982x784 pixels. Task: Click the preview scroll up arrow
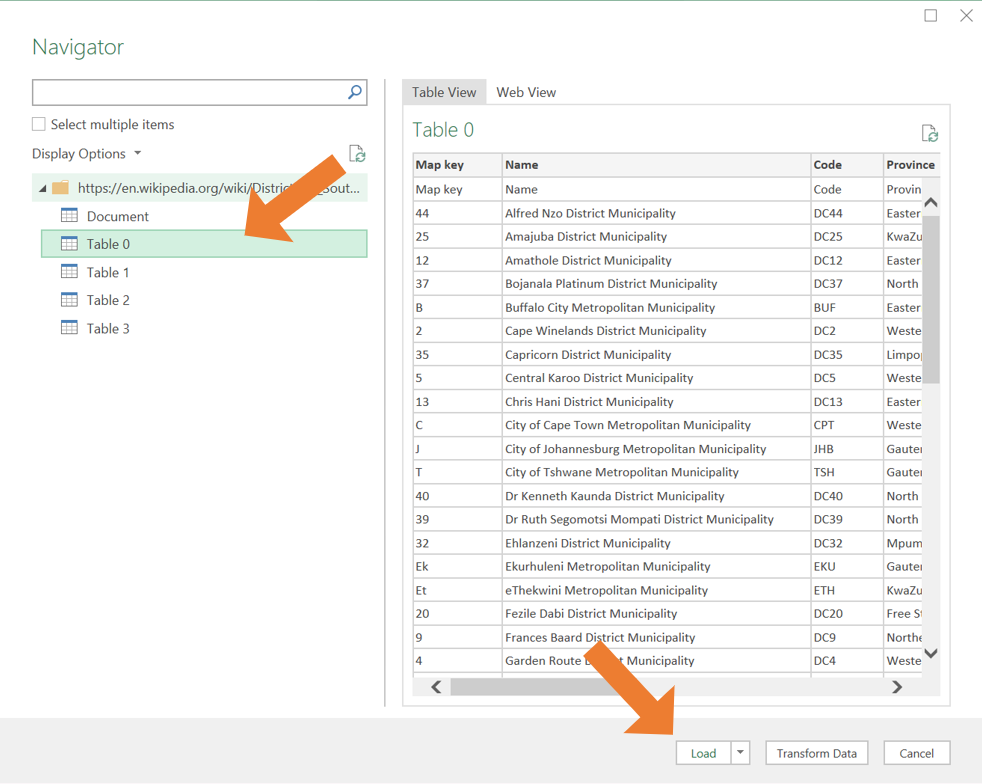coord(931,202)
